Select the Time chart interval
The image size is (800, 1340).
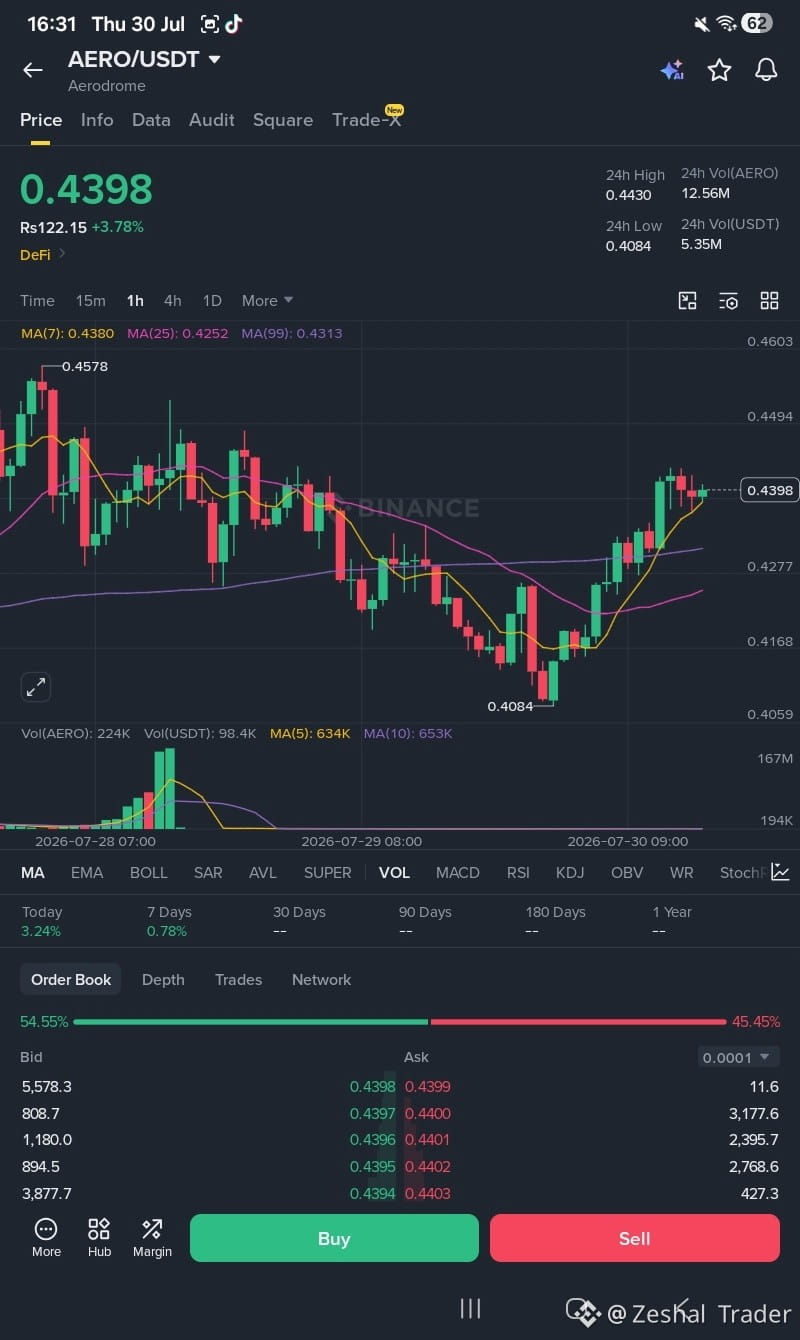coord(37,301)
